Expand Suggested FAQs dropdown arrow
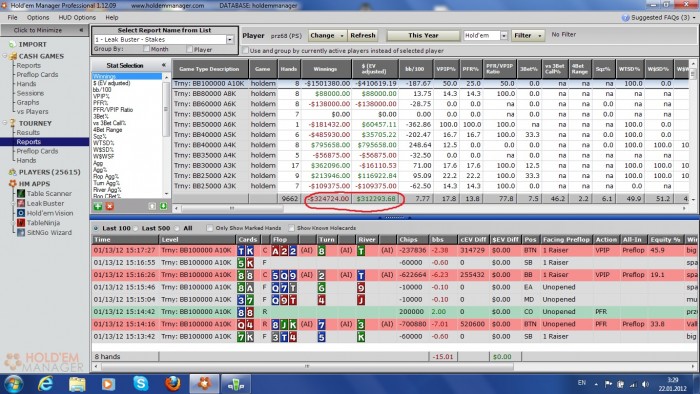This screenshot has width=700, height=394. point(695,18)
